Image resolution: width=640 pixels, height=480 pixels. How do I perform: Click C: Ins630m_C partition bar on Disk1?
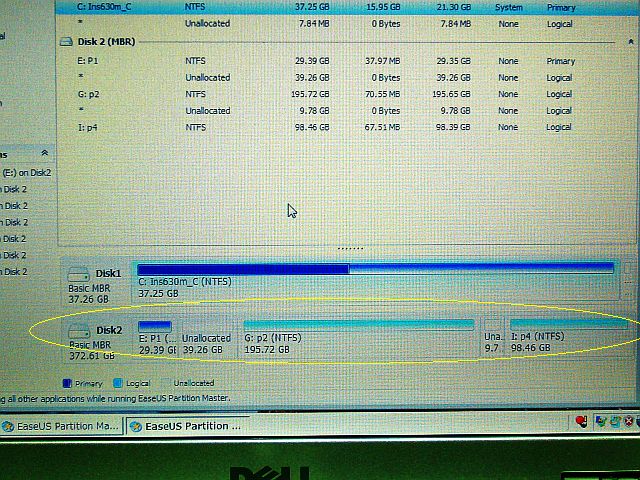point(374,280)
